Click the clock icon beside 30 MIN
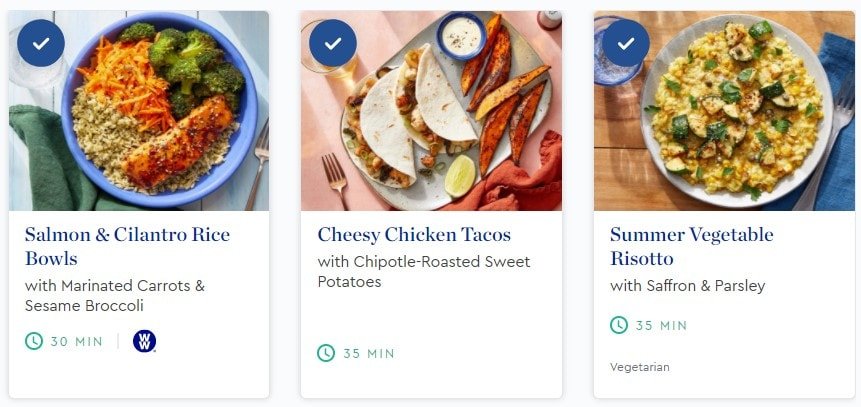Viewport: 861px width, 407px height. pyautogui.click(x=34, y=342)
